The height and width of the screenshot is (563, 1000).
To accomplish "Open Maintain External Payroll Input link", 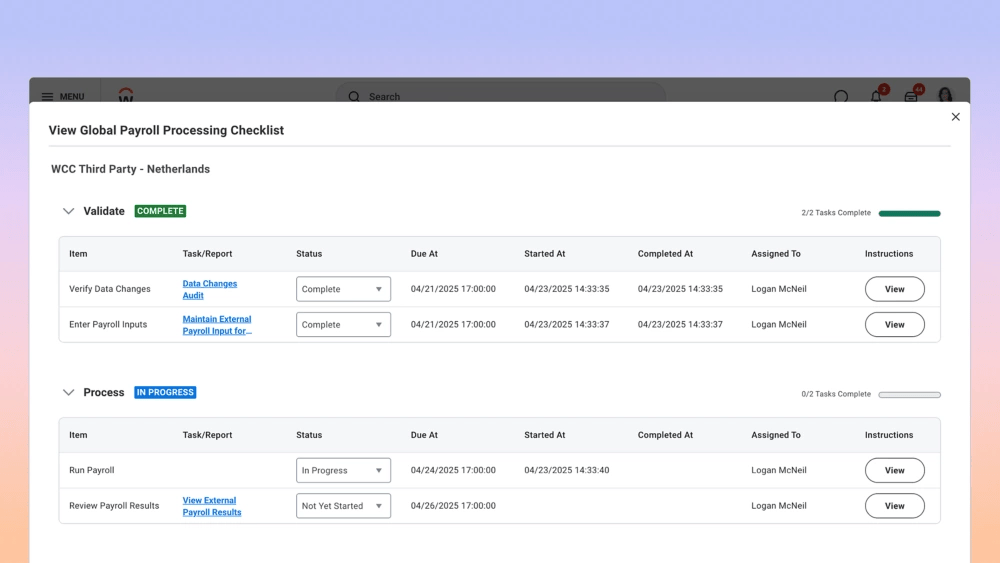I will 217,325.
